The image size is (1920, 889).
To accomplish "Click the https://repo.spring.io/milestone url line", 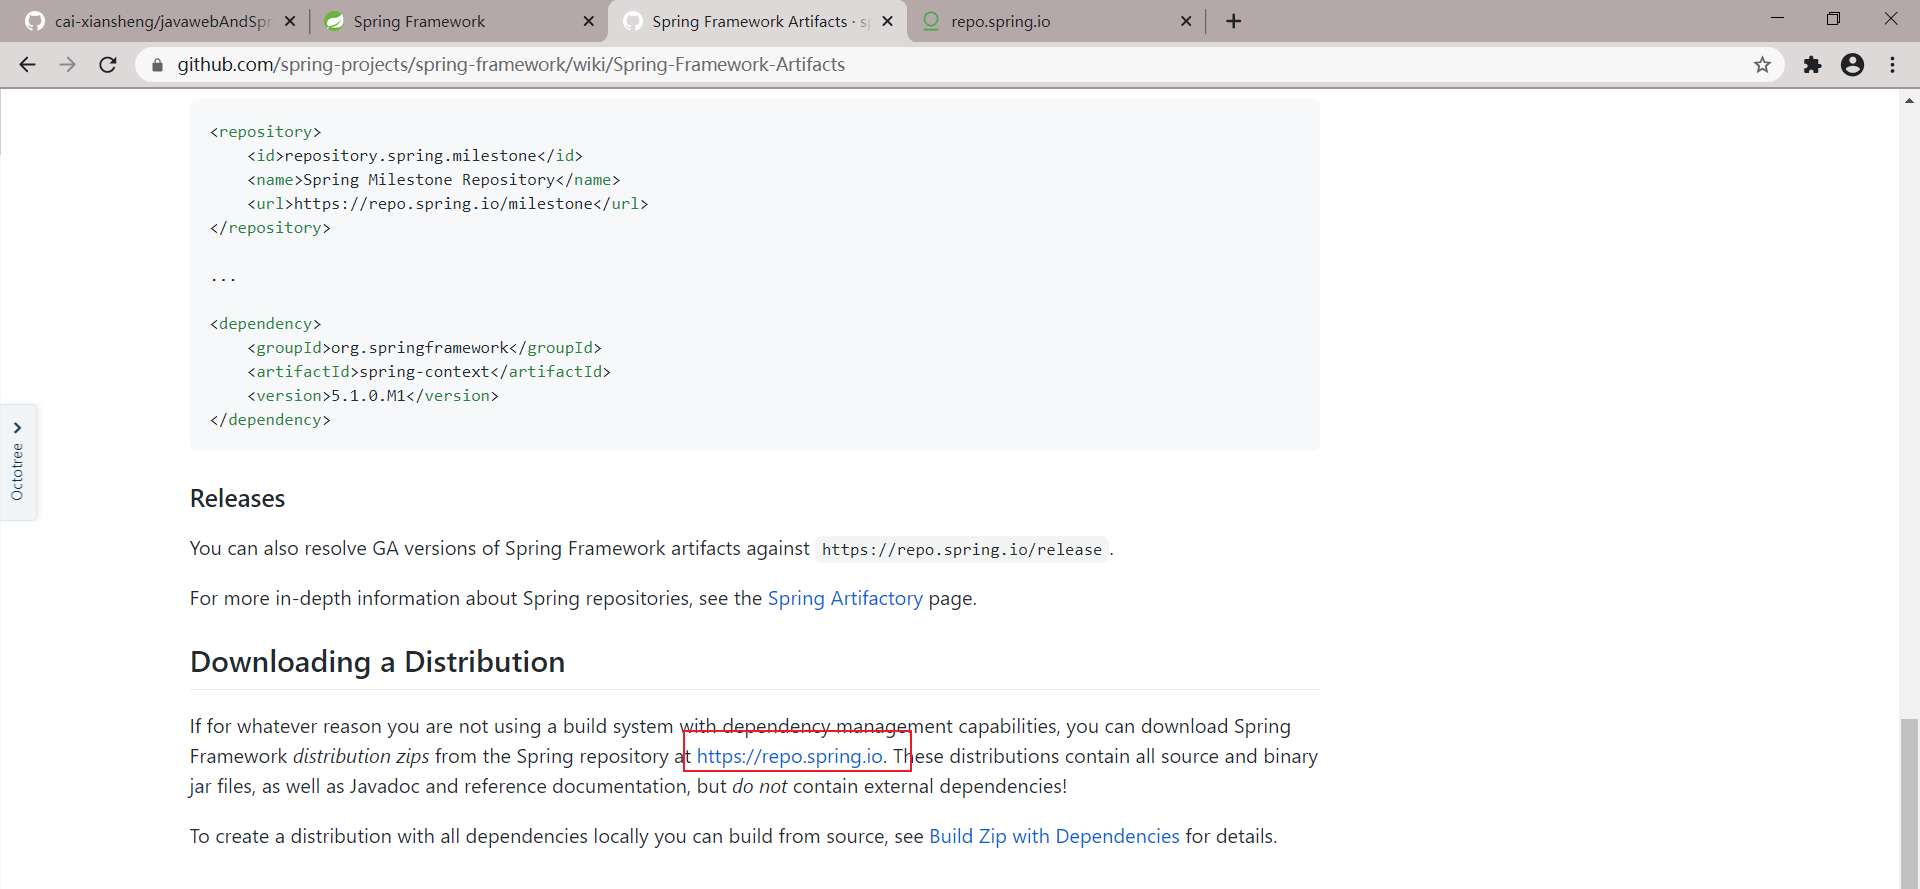I will (448, 204).
